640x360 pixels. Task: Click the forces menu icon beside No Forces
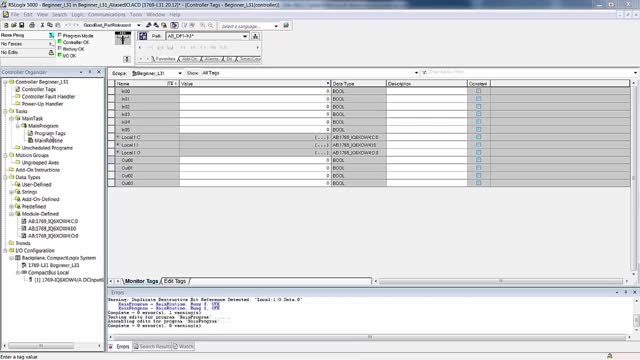coord(51,44)
